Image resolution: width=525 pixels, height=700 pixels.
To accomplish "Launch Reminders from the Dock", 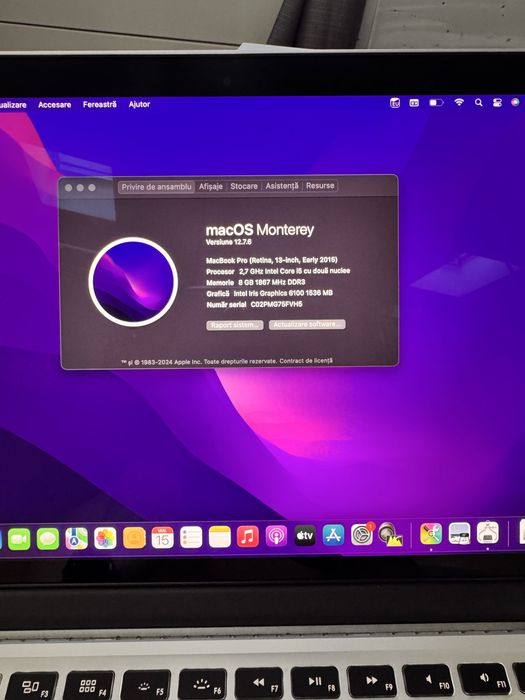I will (191, 537).
